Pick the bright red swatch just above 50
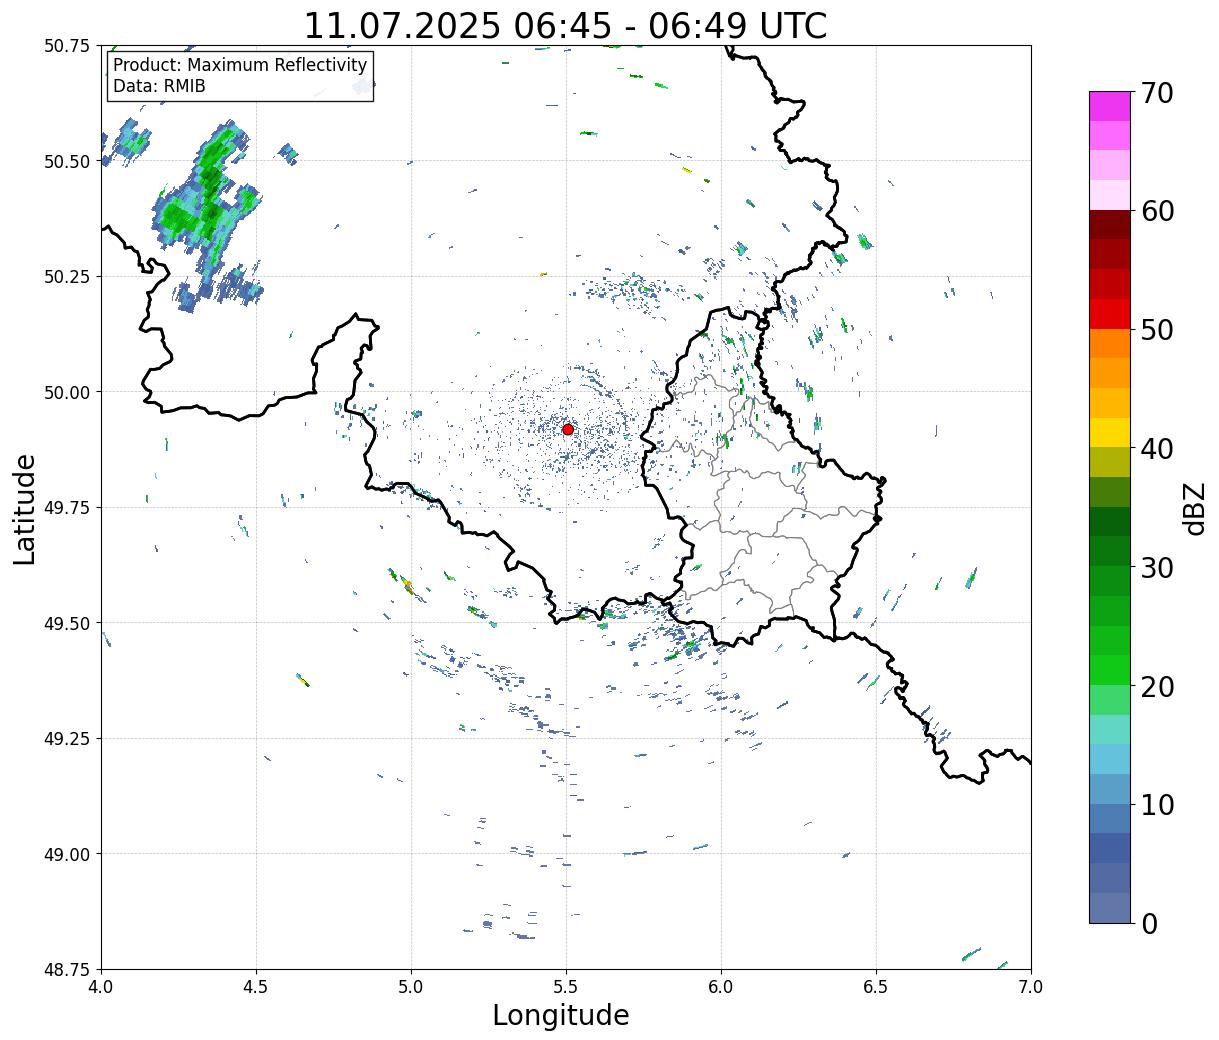This screenshot has height=1040, width=1219. click(1110, 314)
